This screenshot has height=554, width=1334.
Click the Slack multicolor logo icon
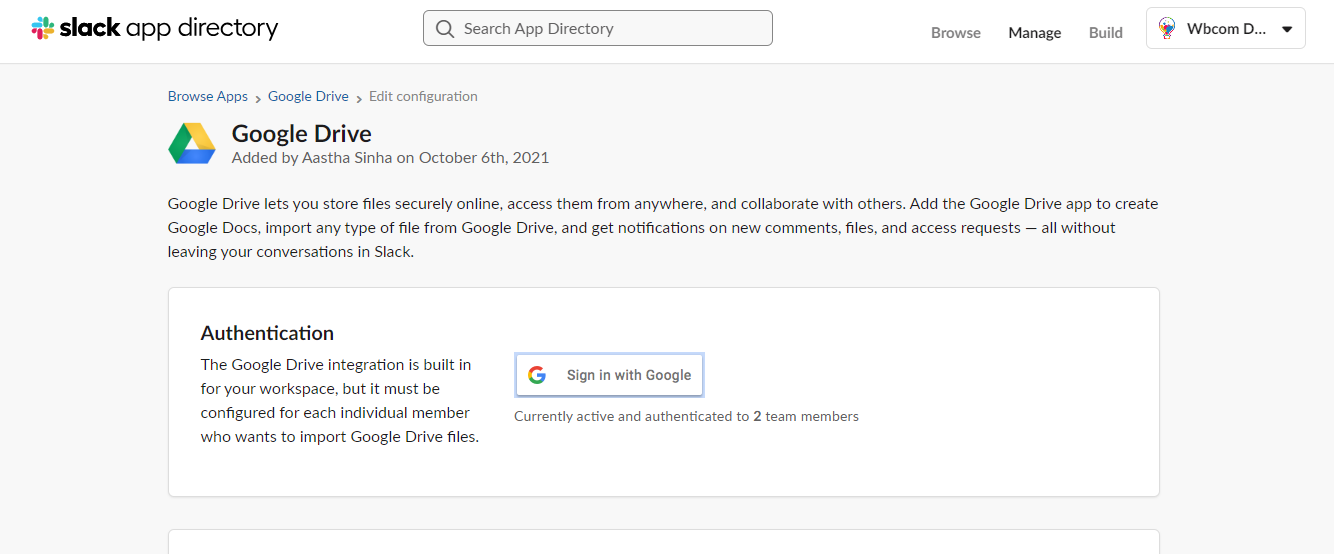point(43,28)
